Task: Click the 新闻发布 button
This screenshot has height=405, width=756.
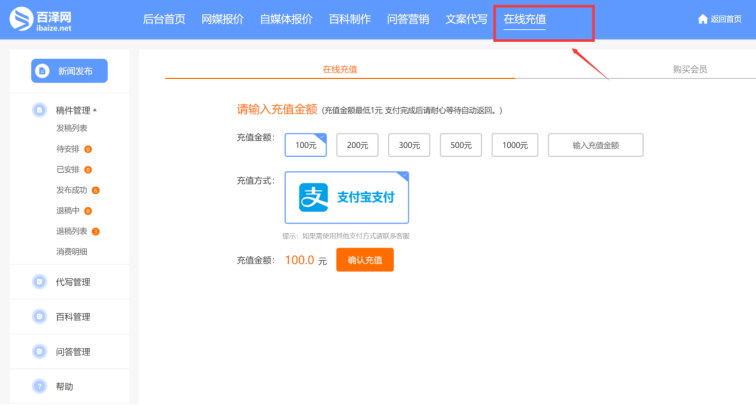Action: pyautogui.click(x=69, y=71)
